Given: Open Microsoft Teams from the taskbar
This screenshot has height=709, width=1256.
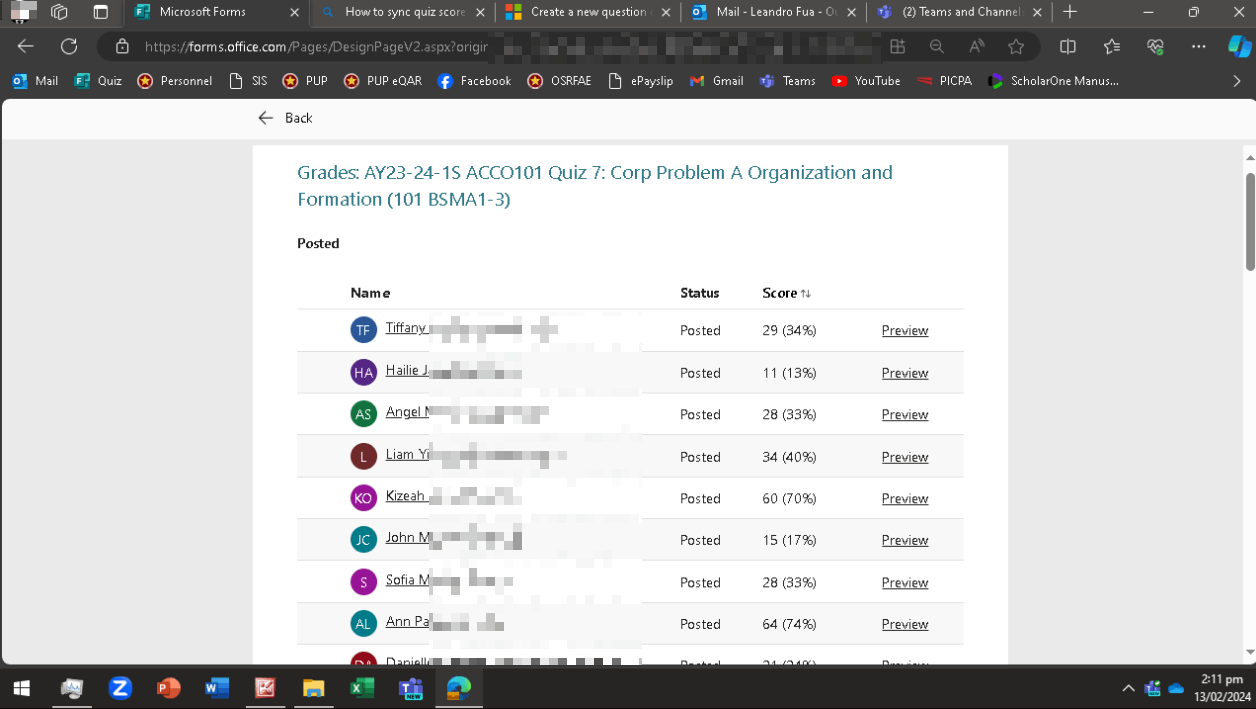Looking at the screenshot, I should tap(410, 688).
